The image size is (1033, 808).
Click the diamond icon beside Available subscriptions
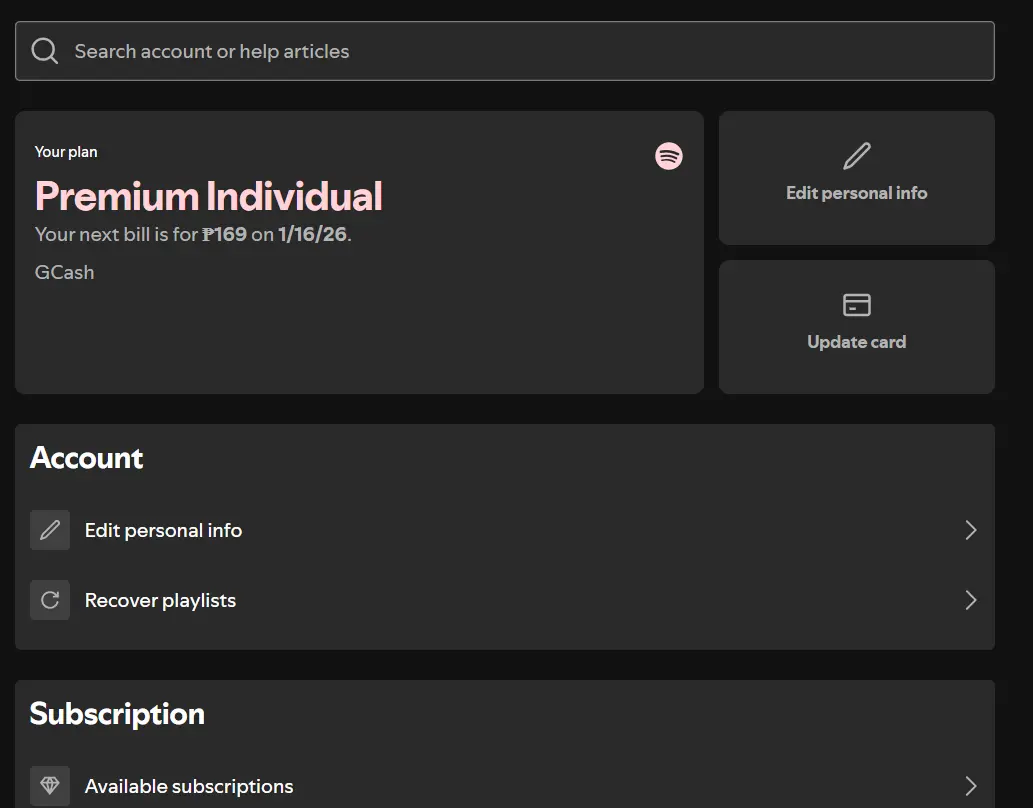[x=50, y=786]
